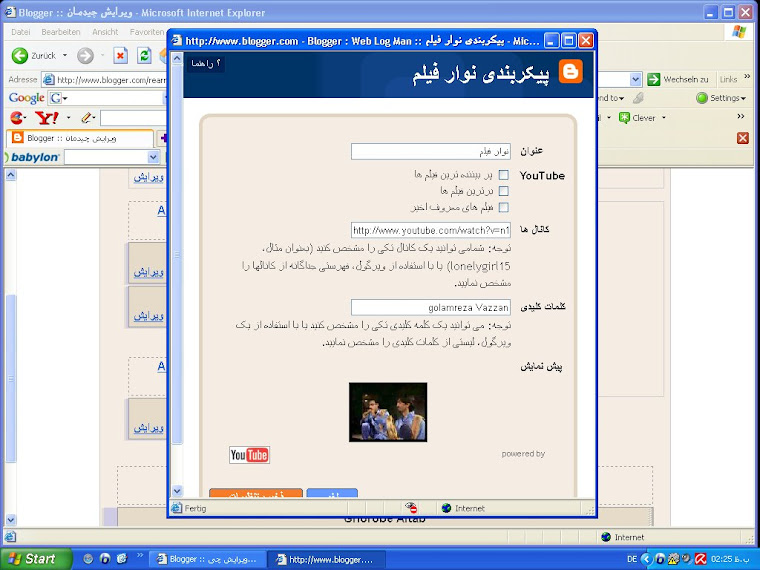Click the Google toolbar logo
Viewport: 760px width, 570px height.
point(27,98)
